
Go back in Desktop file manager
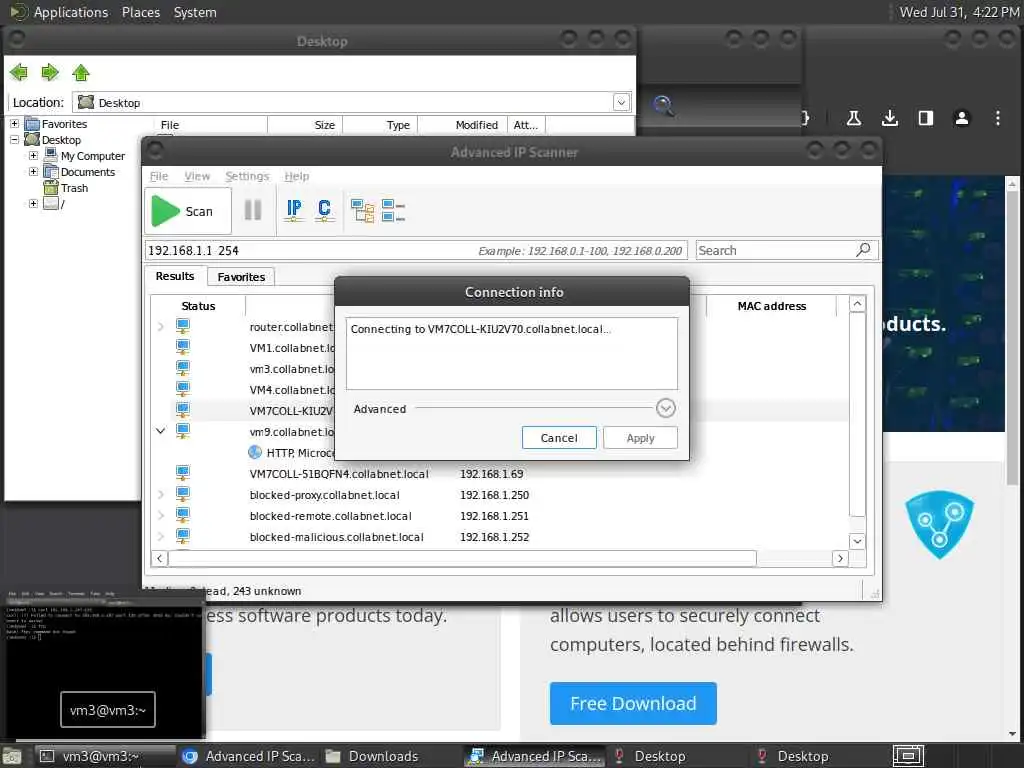20,72
